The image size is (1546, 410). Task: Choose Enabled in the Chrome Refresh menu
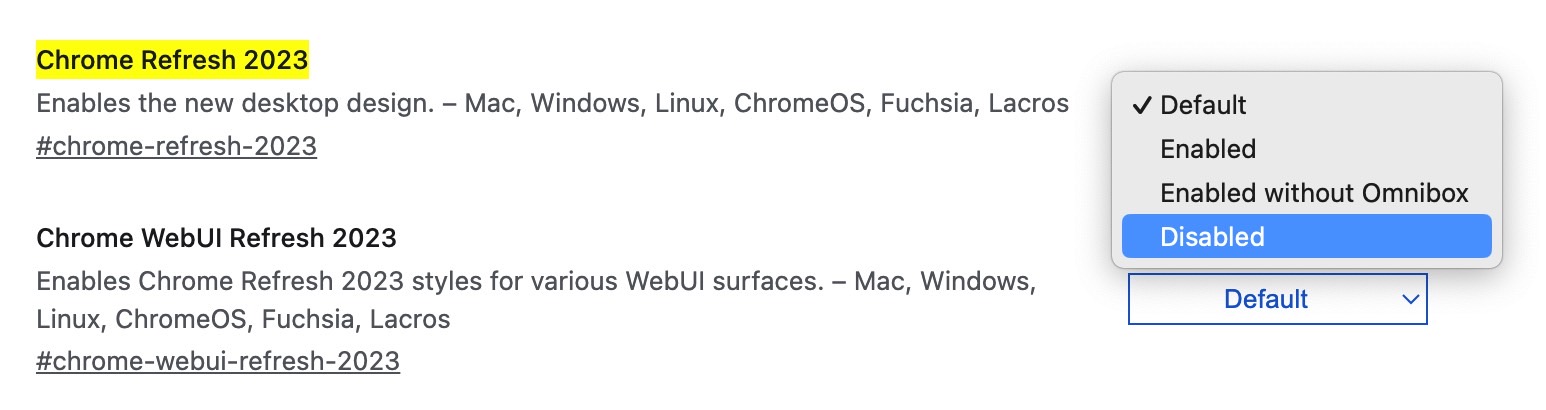(x=1306, y=149)
